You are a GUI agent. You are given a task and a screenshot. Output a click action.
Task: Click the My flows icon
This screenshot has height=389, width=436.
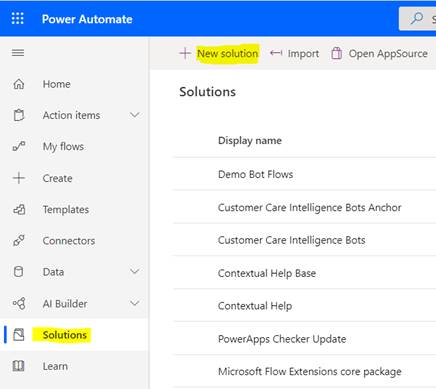[19, 146]
